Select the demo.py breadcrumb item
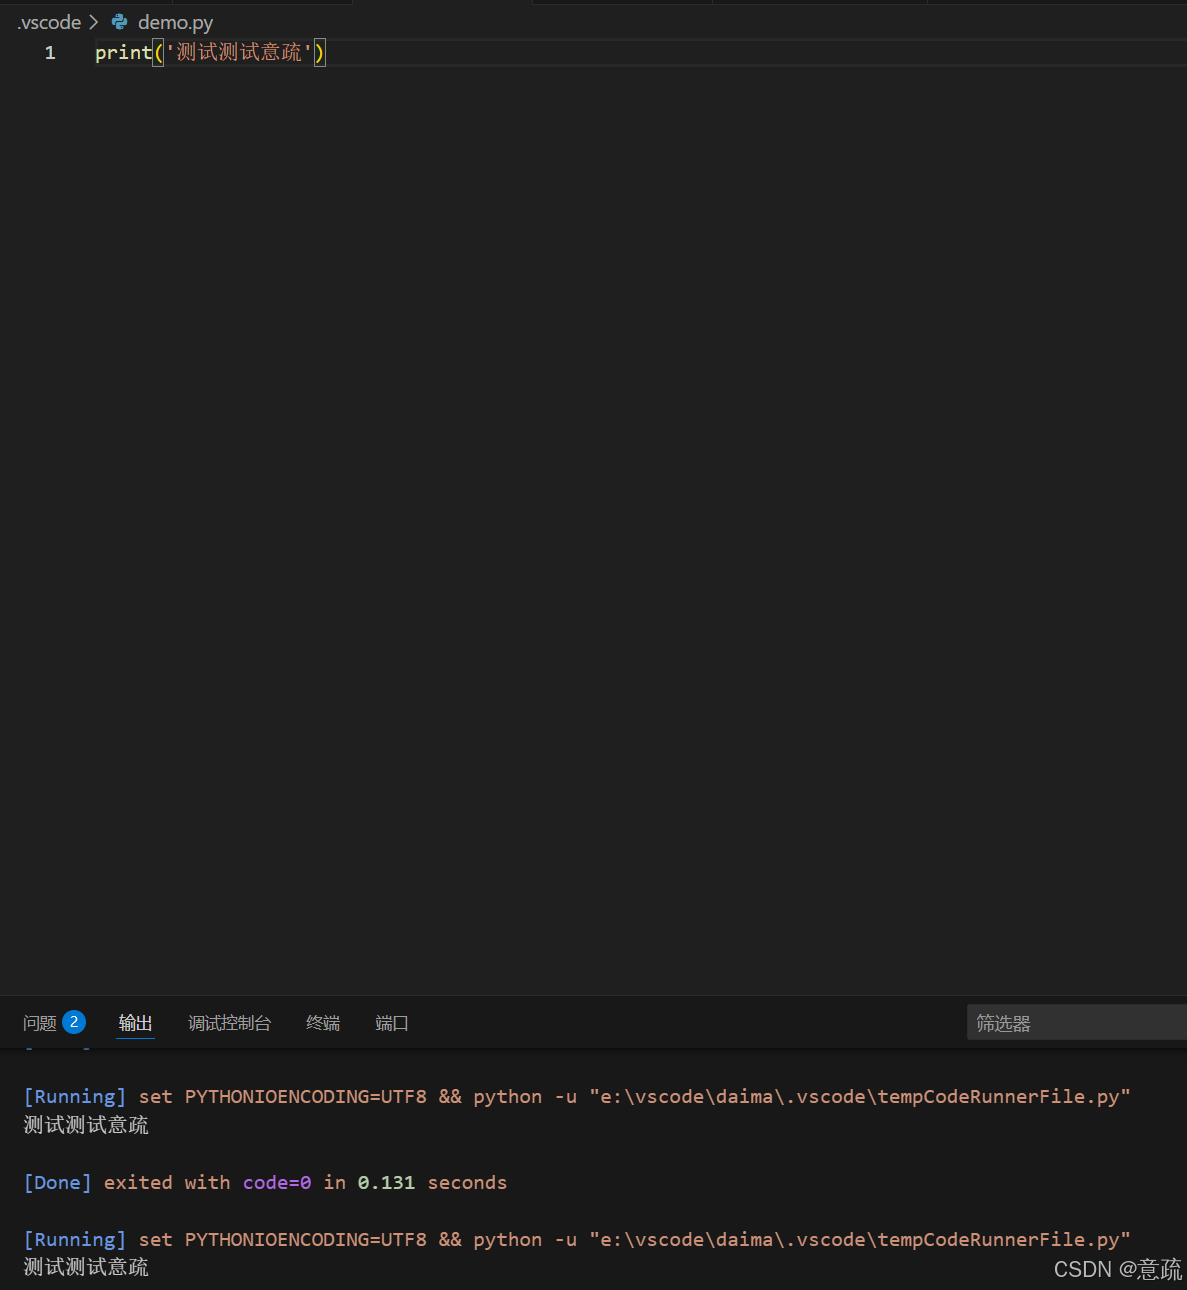Image resolution: width=1187 pixels, height=1290 pixels. click(175, 22)
